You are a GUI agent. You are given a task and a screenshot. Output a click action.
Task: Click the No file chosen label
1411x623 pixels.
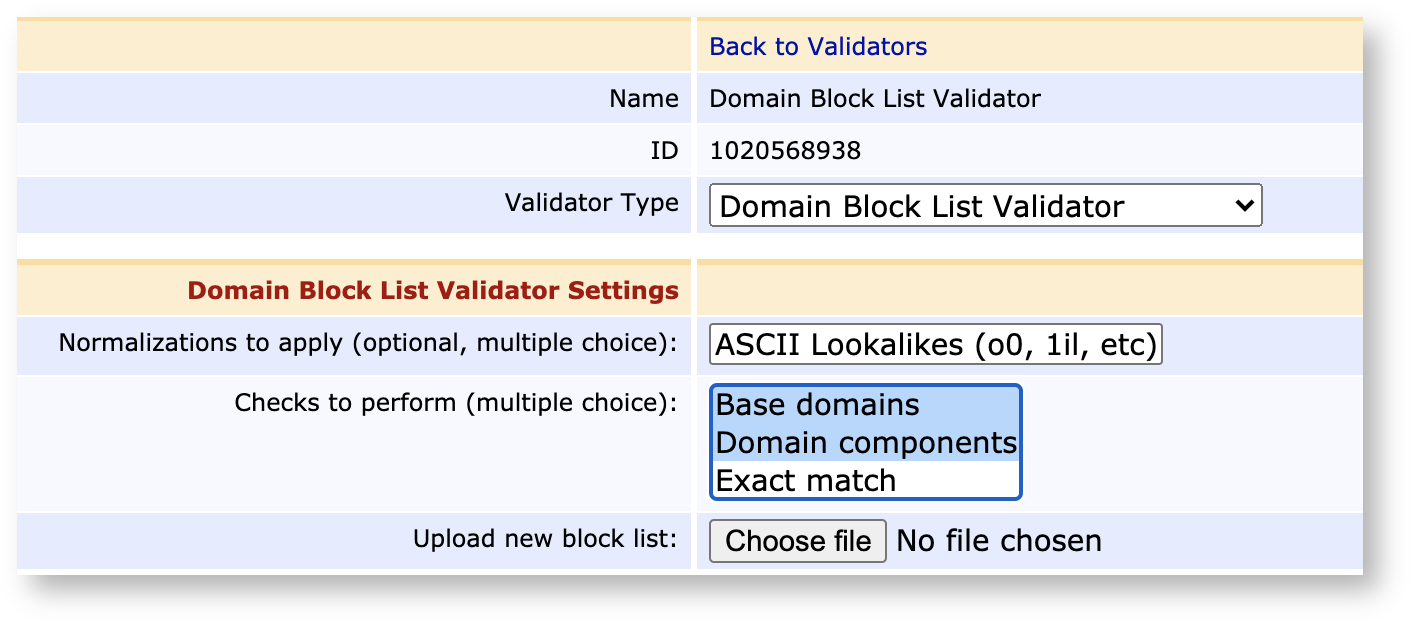998,540
